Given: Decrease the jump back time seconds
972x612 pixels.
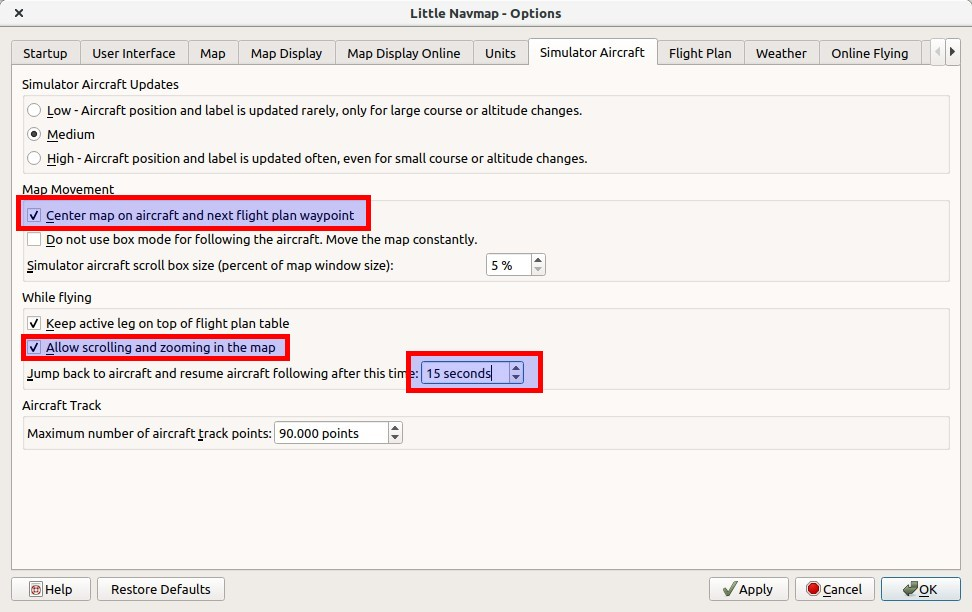Looking at the screenshot, I should [516, 378].
